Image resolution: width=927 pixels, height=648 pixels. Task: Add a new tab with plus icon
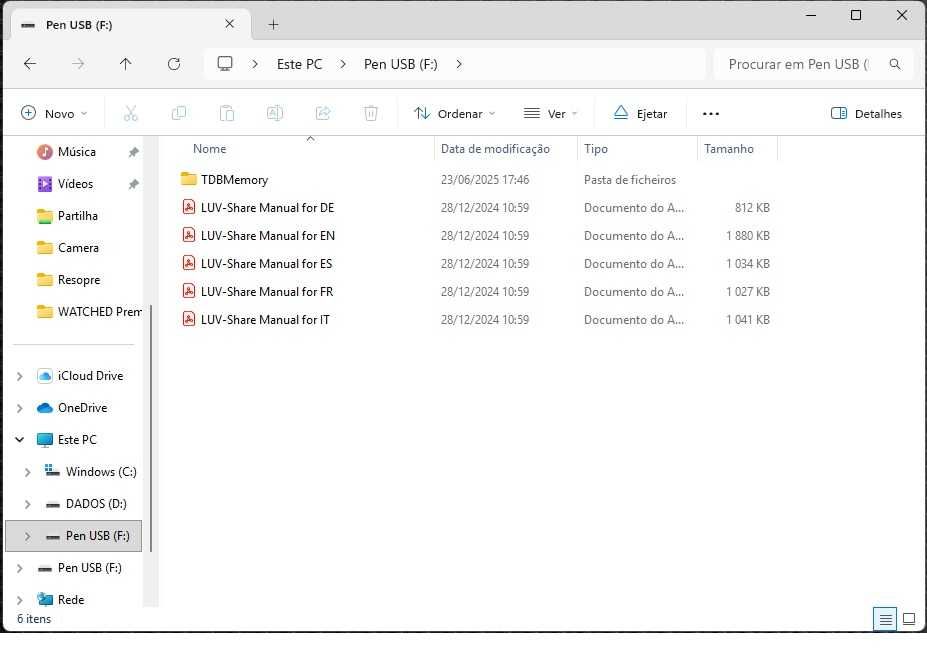point(273,24)
